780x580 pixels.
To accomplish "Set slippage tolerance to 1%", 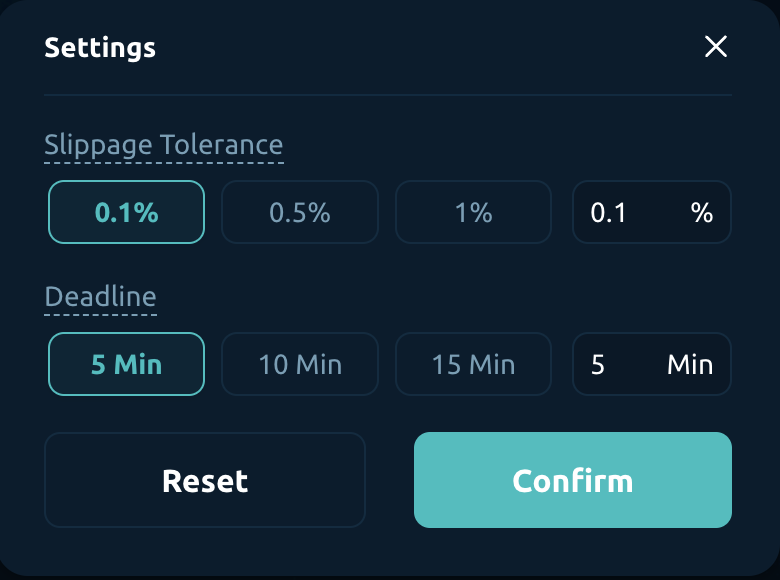I will [x=473, y=212].
